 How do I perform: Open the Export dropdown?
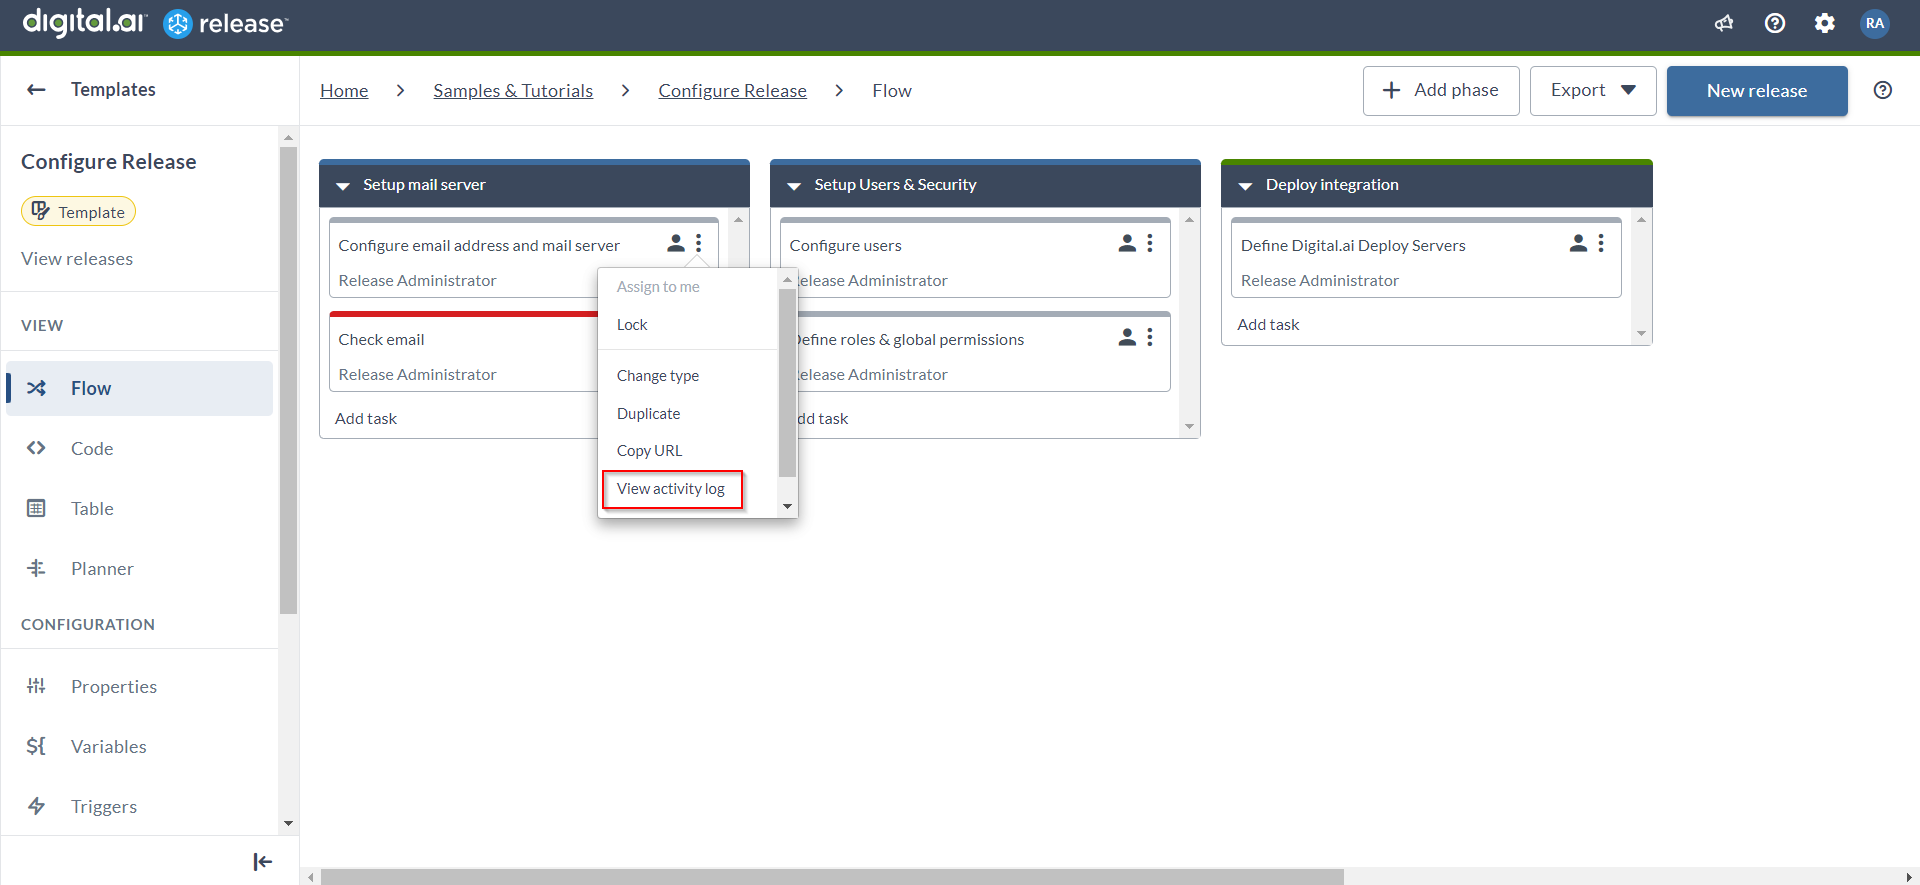click(1593, 91)
